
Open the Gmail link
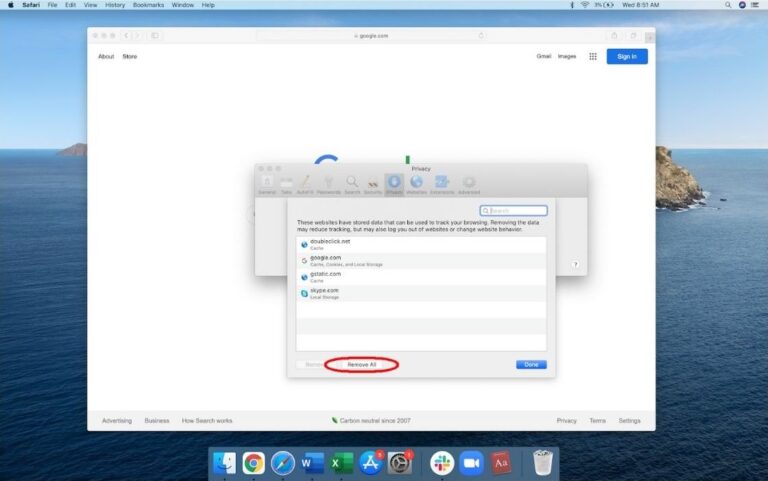(544, 56)
